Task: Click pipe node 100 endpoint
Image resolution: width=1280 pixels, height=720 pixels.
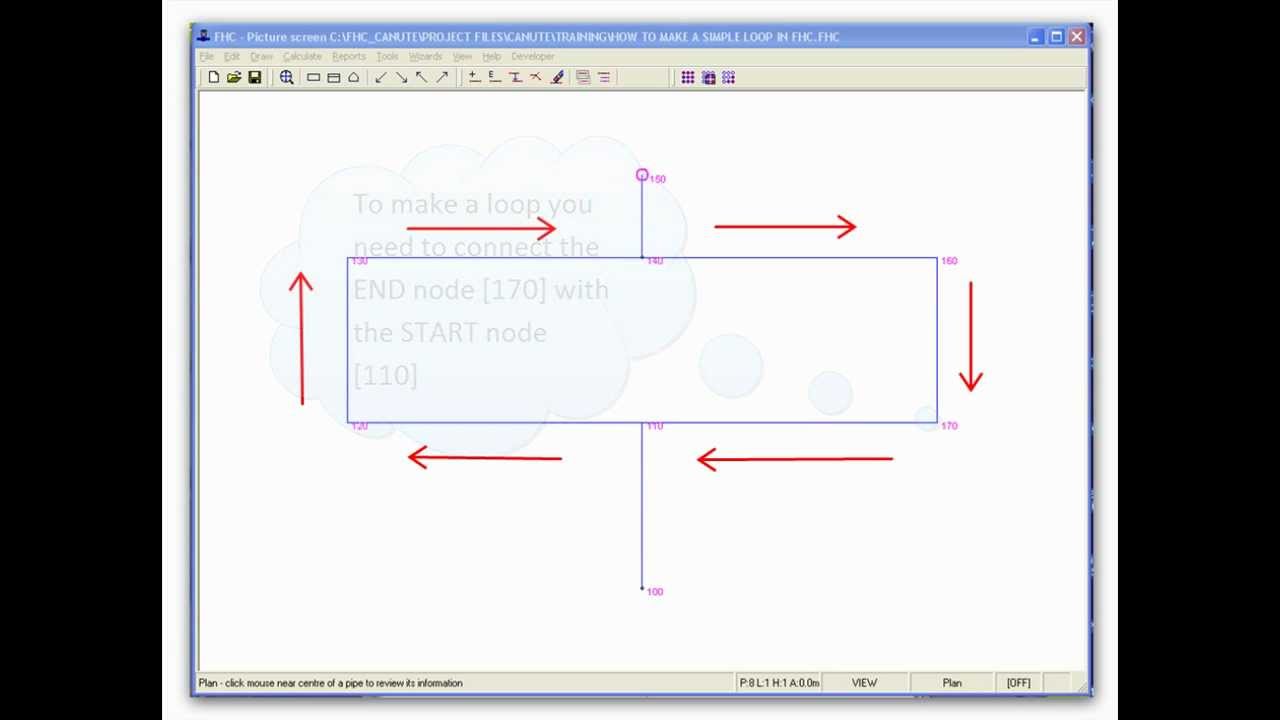Action: pos(642,589)
